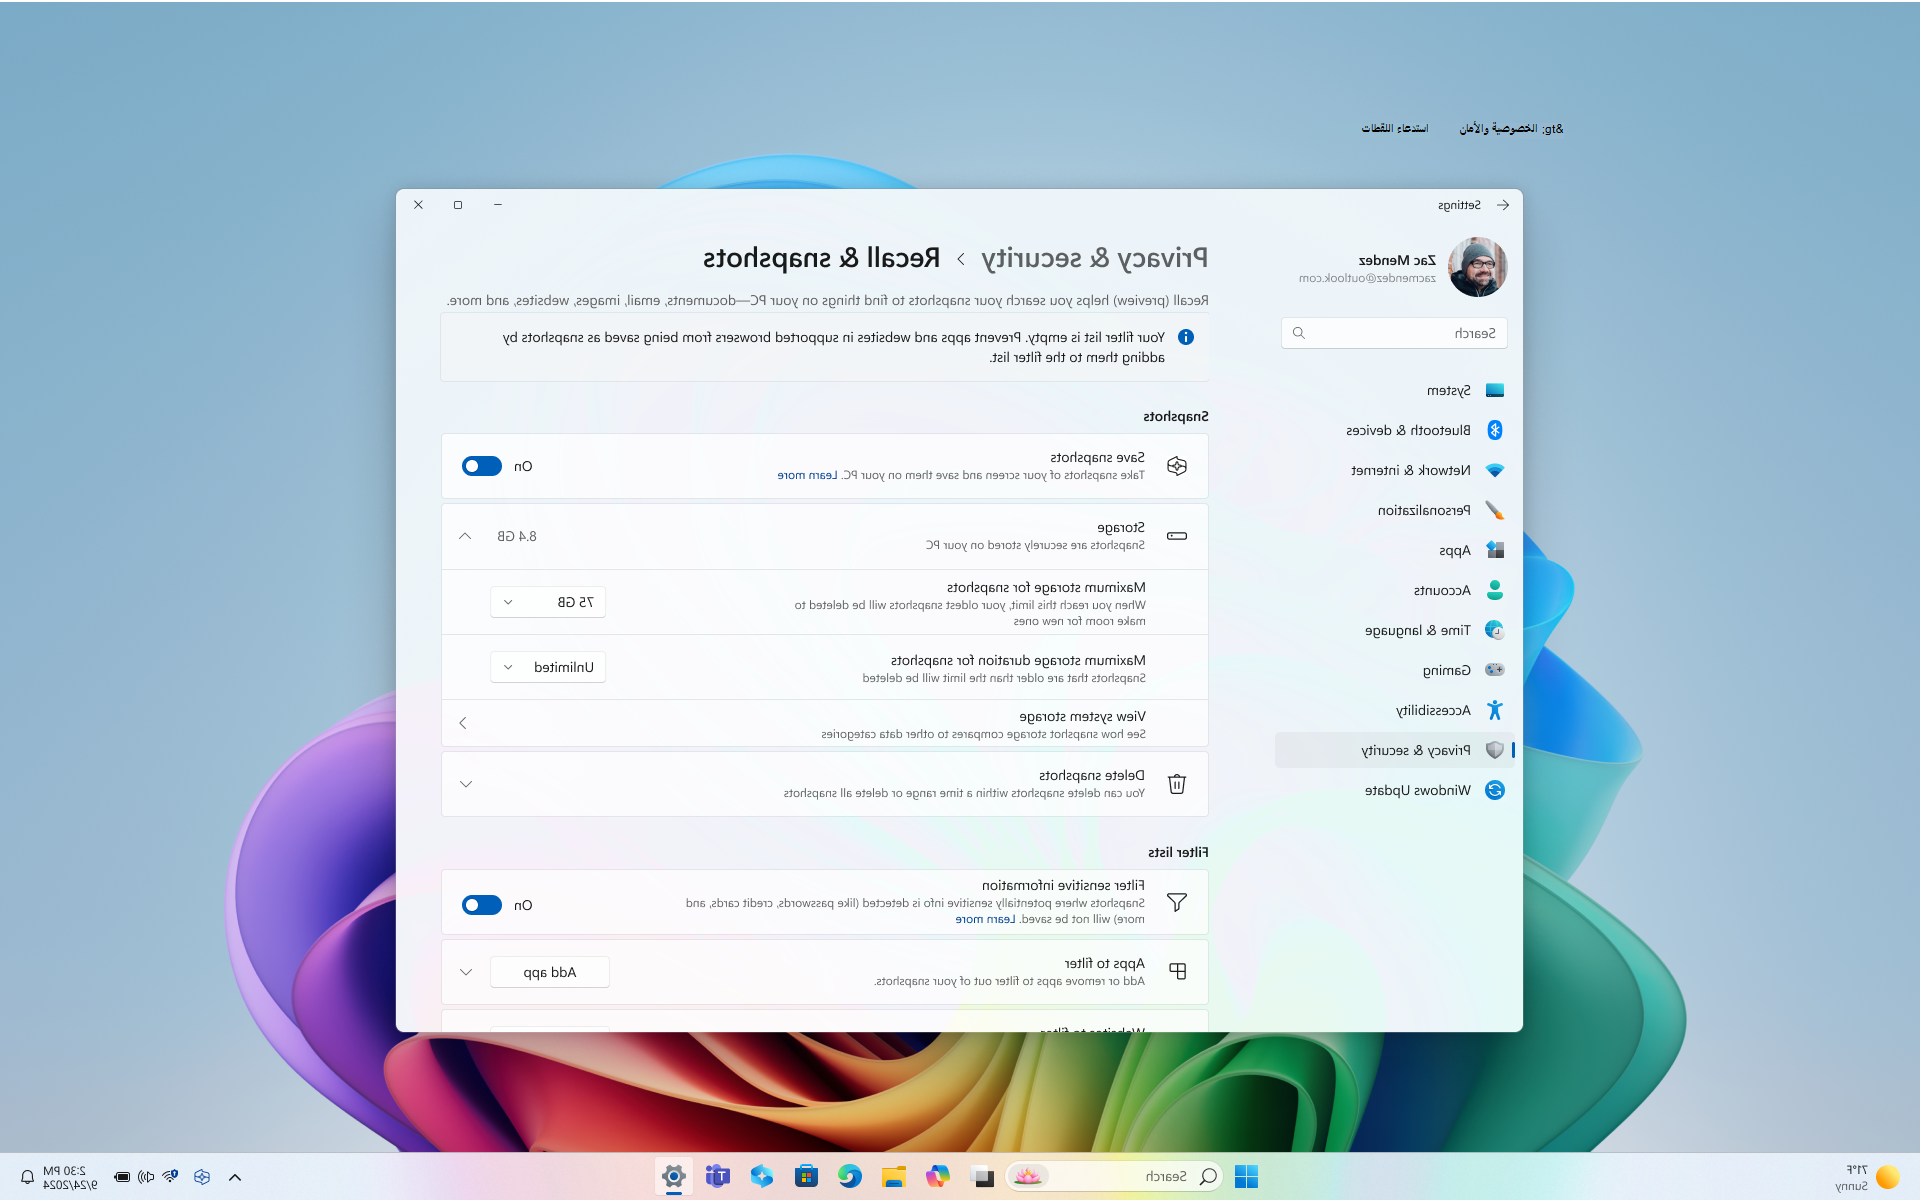1920x1200 pixels.
Task: Open File Explorer from the taskbar
Action: tap(894, 1177)
